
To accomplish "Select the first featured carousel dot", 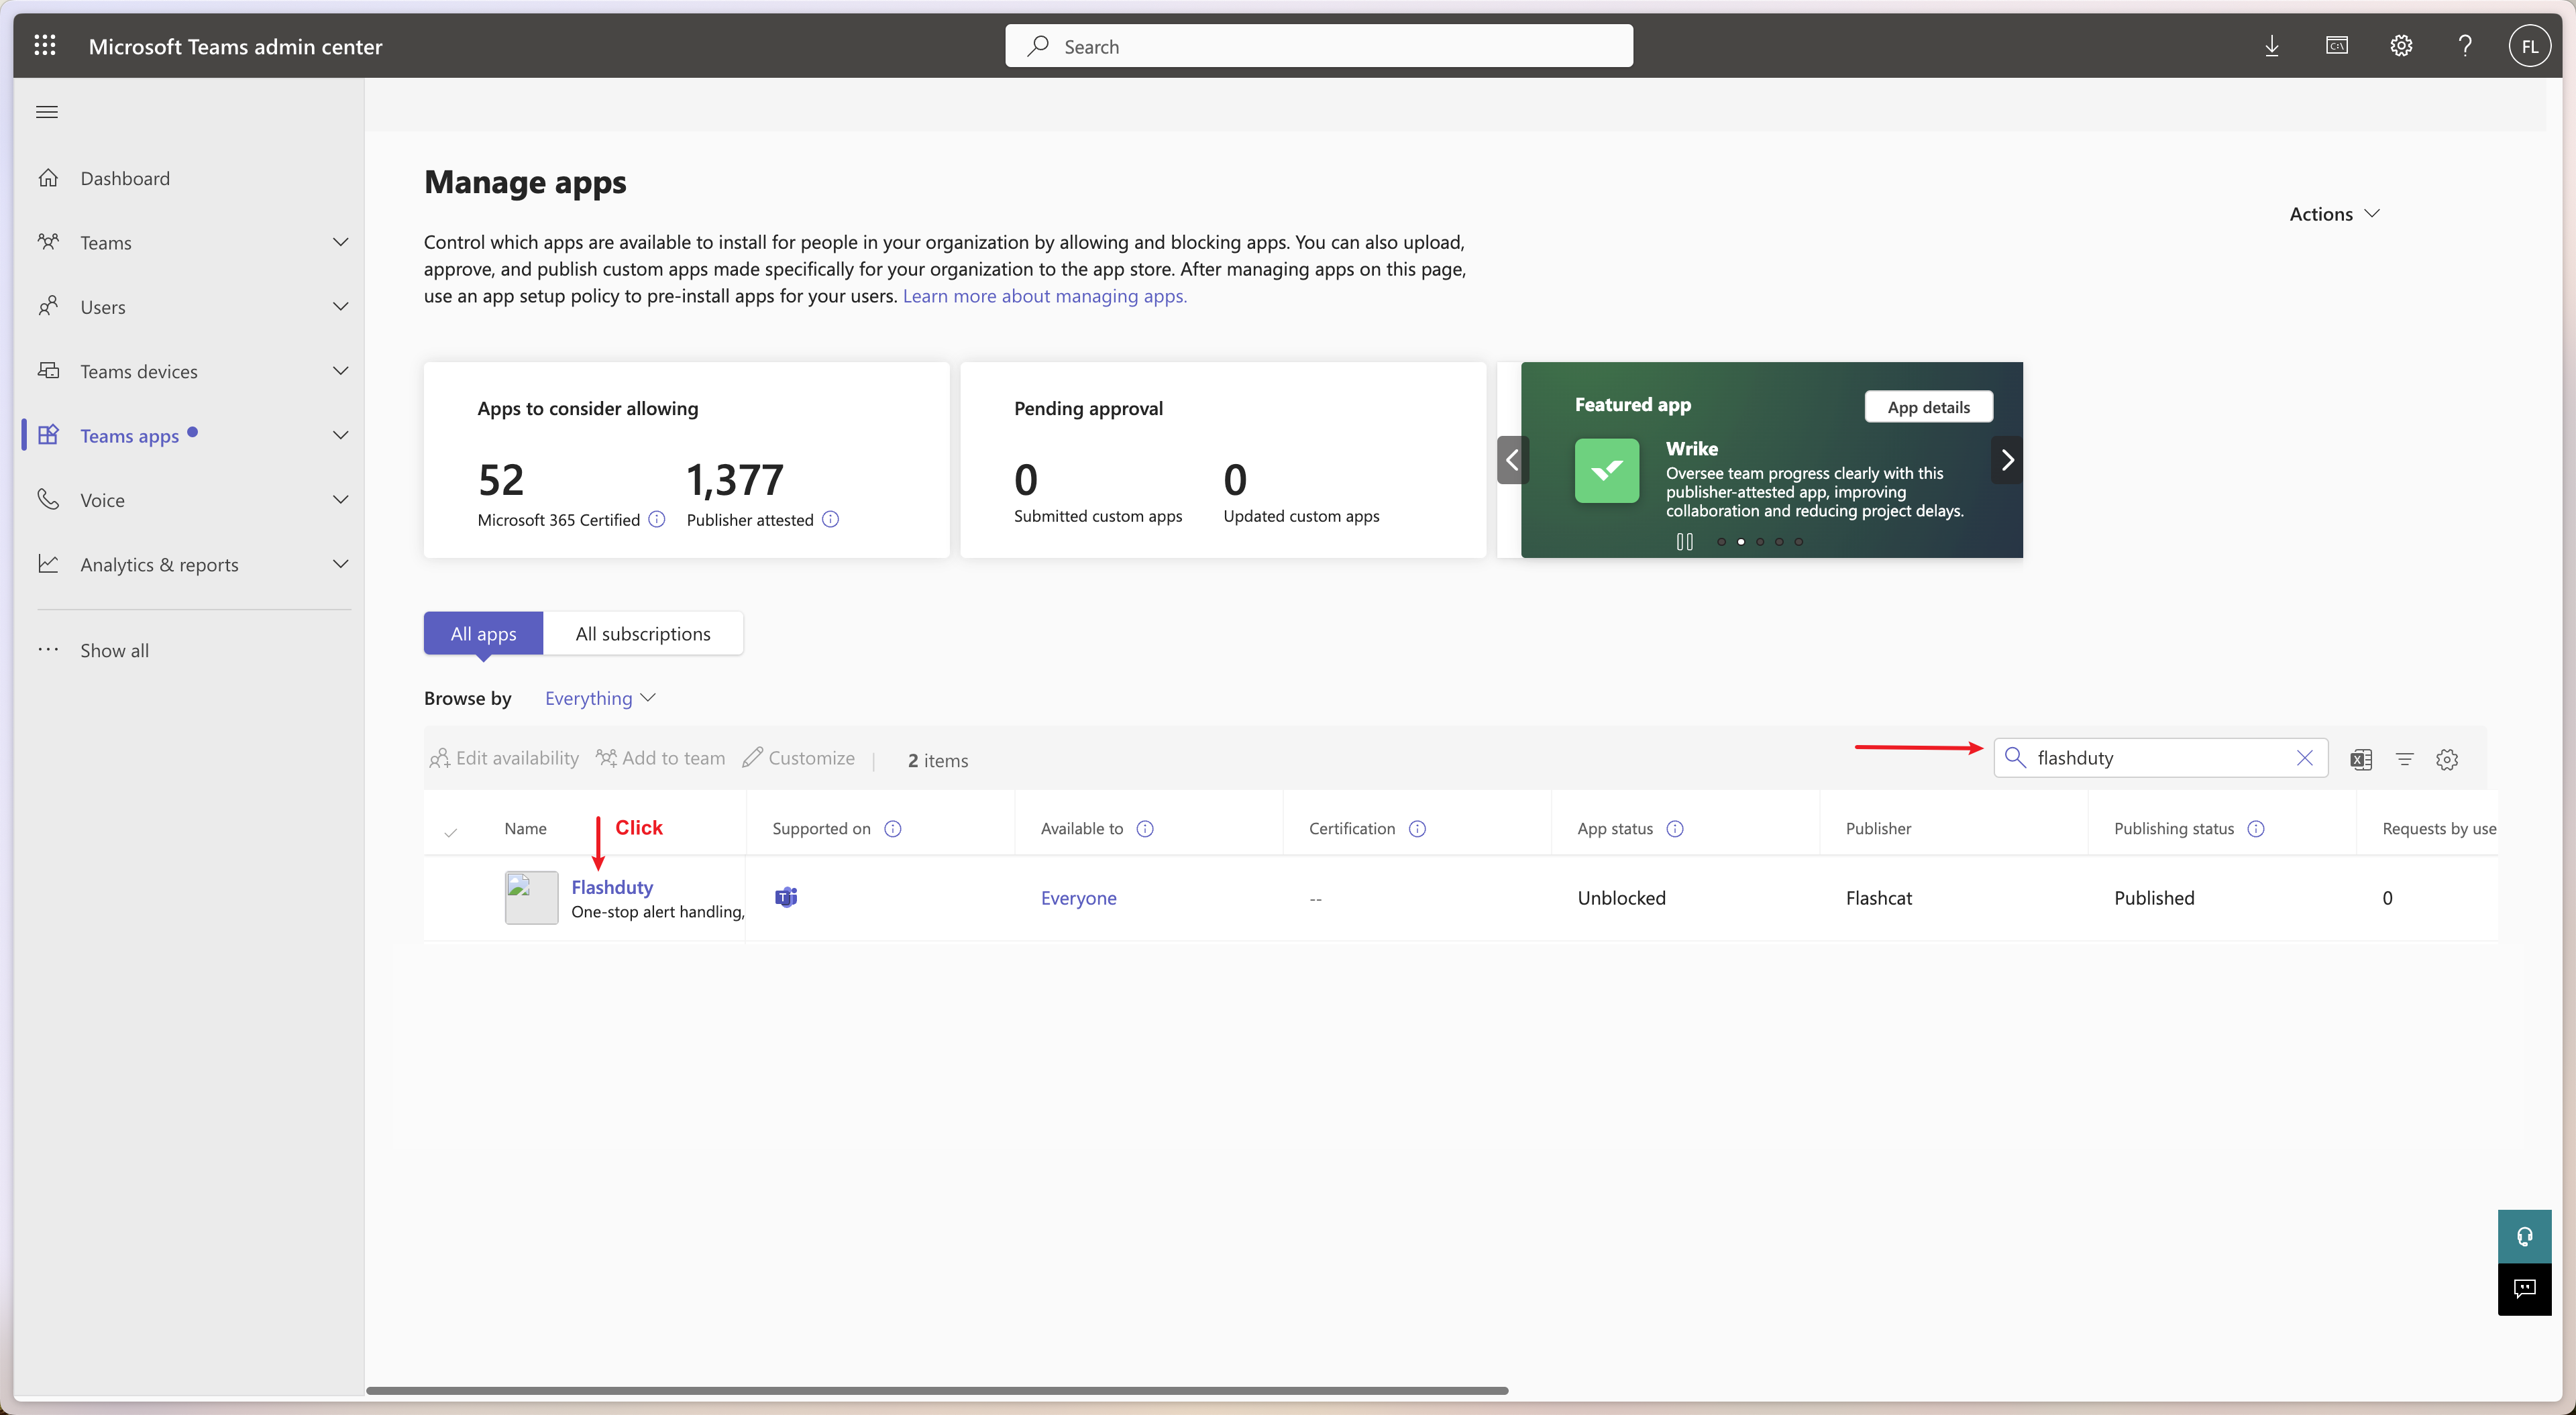I will click(x=1721, y=541).
